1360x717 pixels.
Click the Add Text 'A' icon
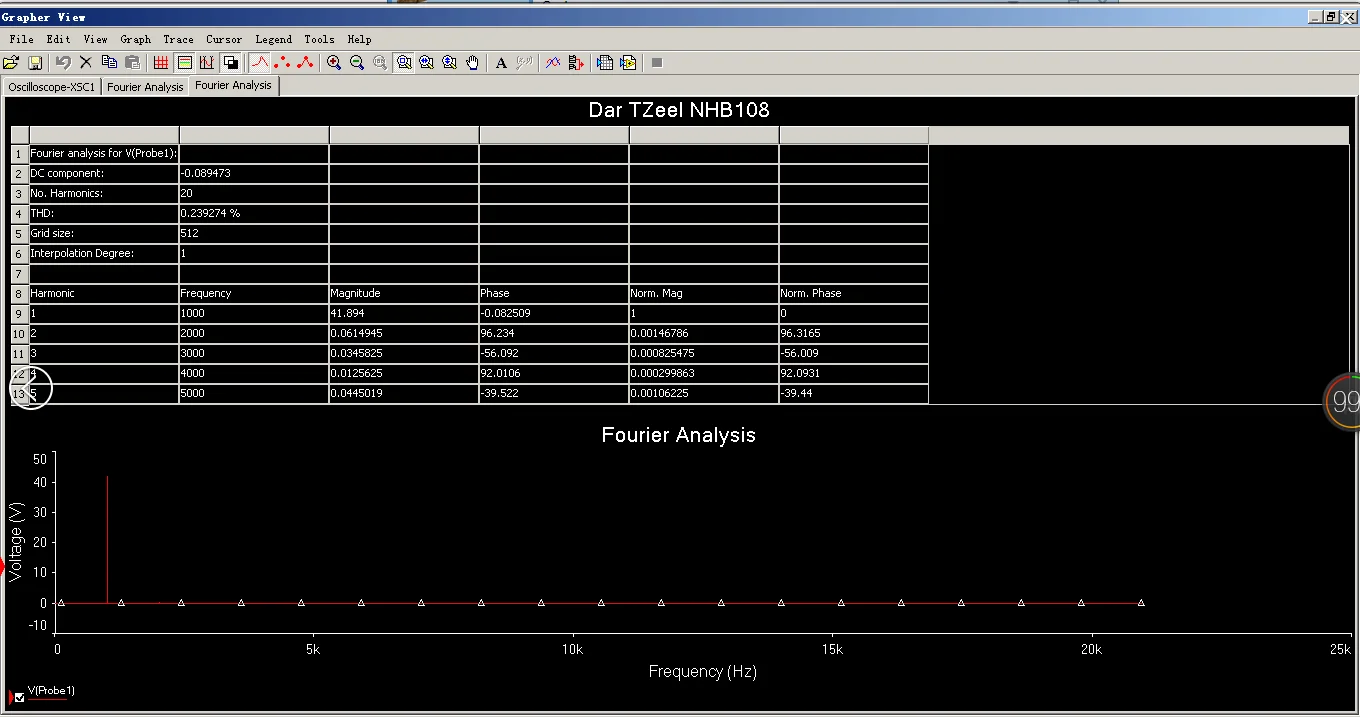[501, 62]
